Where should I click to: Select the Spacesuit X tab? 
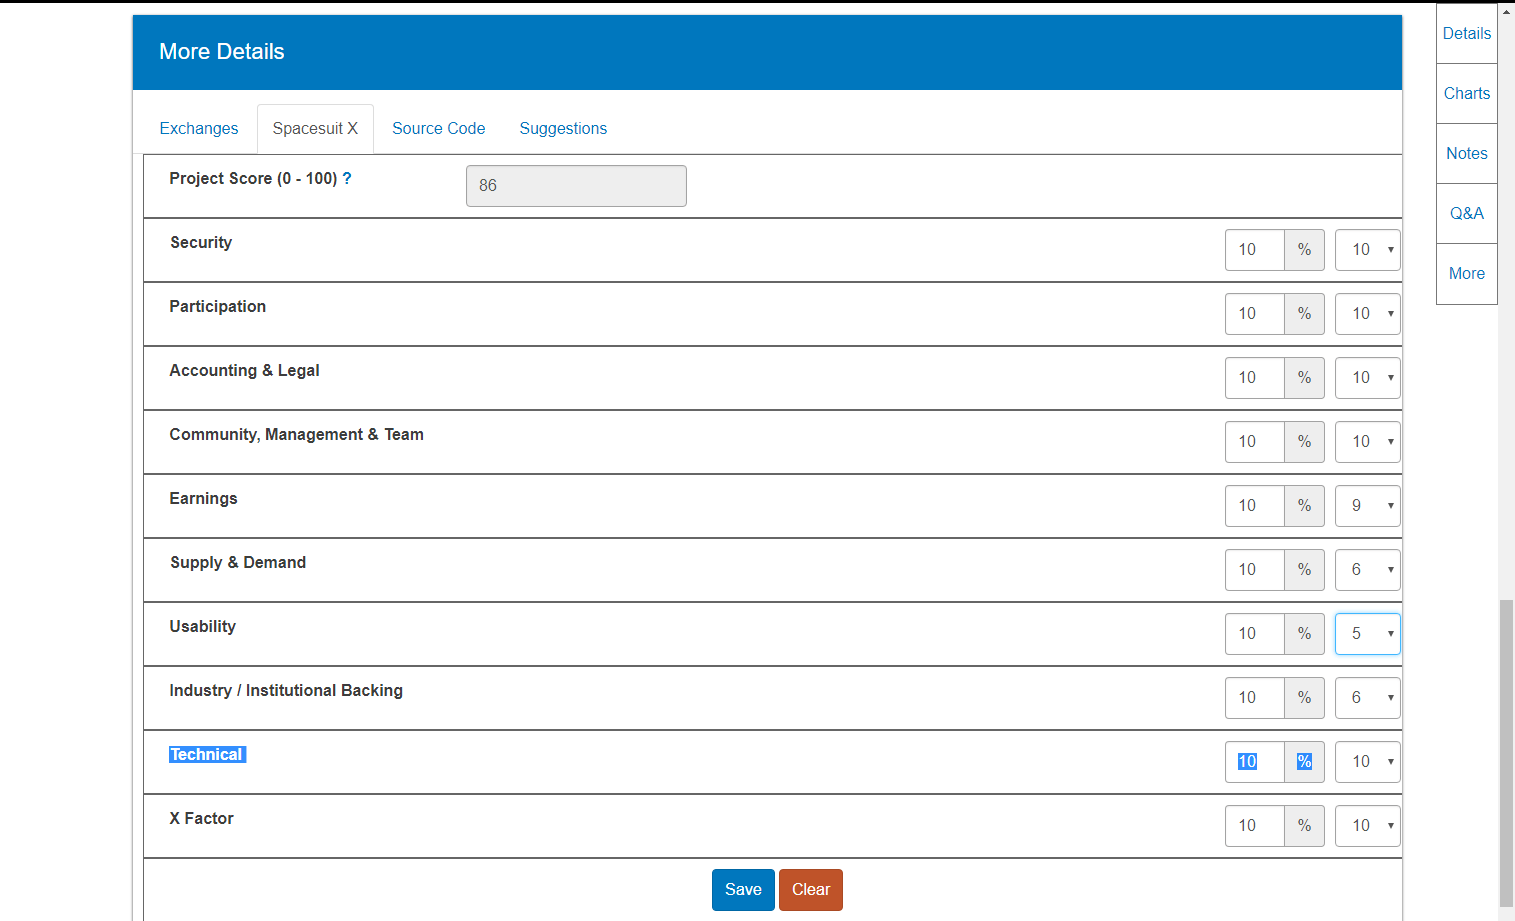tap(315, 128)
